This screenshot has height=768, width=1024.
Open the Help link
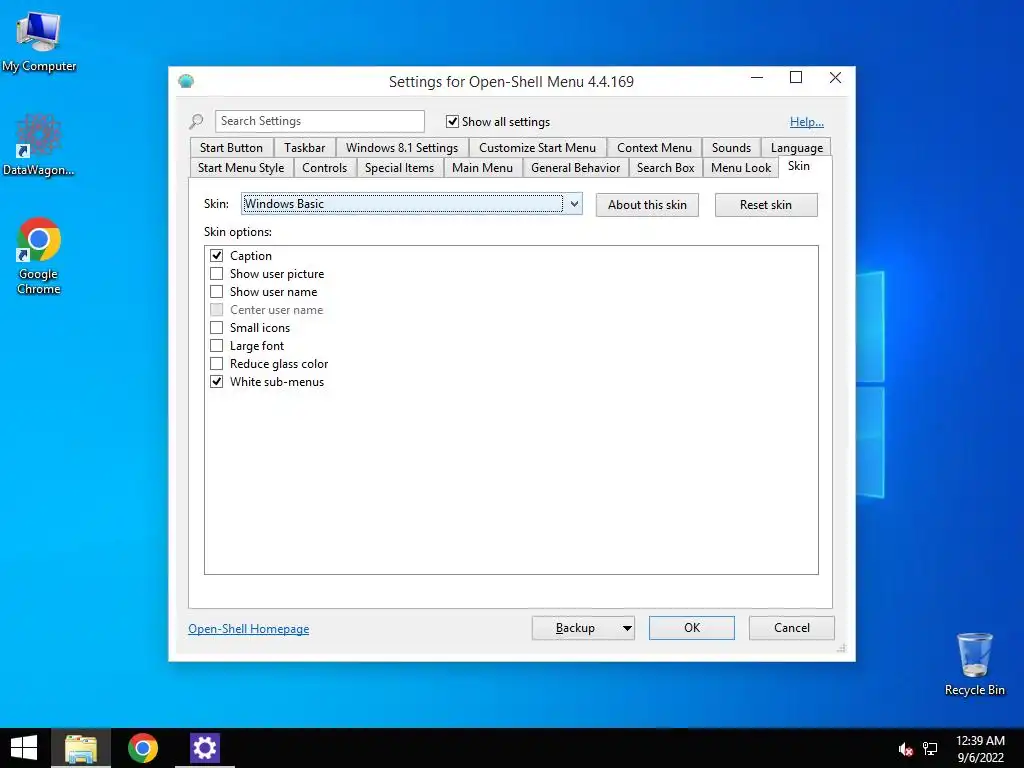(x=807, y=122)
